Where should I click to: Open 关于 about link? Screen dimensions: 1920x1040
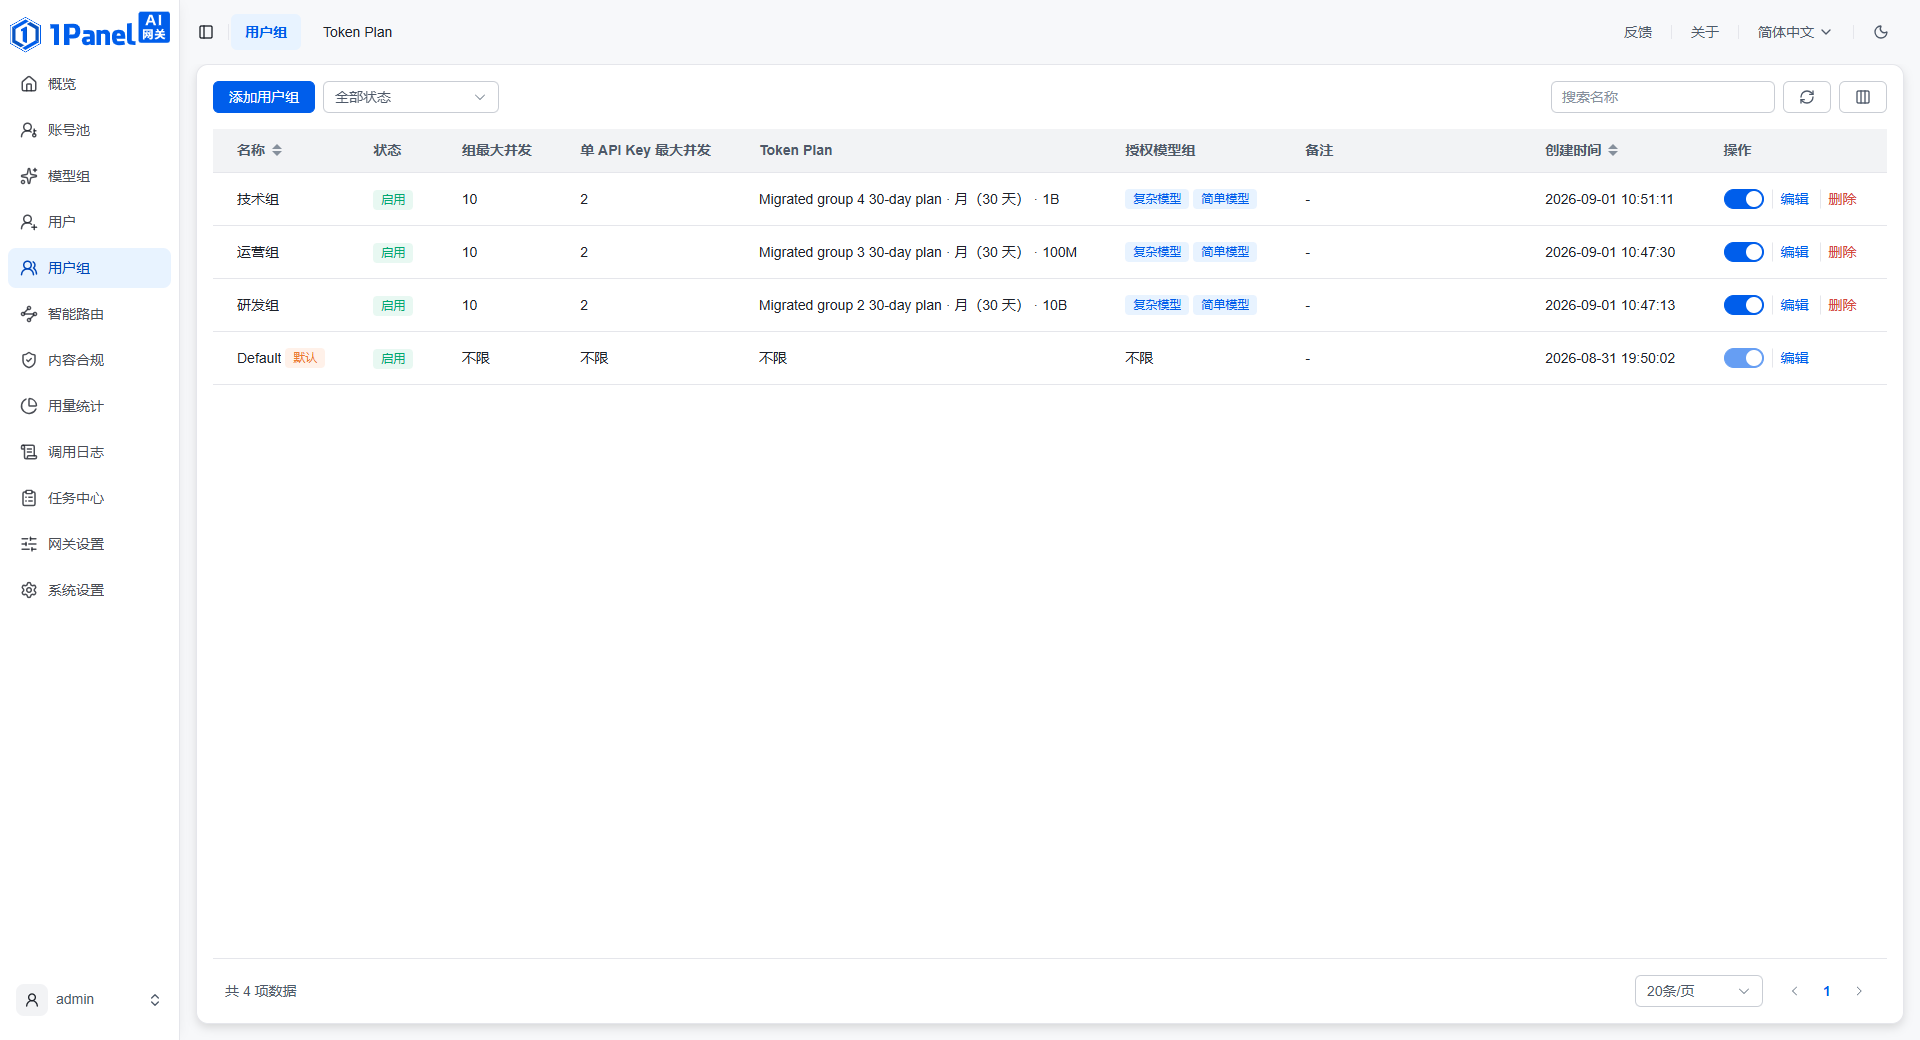tap(1705, 32)
